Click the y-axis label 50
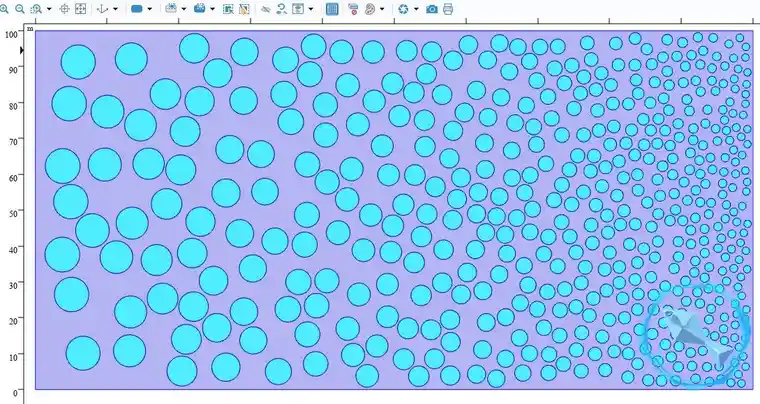Viewport: 760px width, 404px height. tap(13, 213)
